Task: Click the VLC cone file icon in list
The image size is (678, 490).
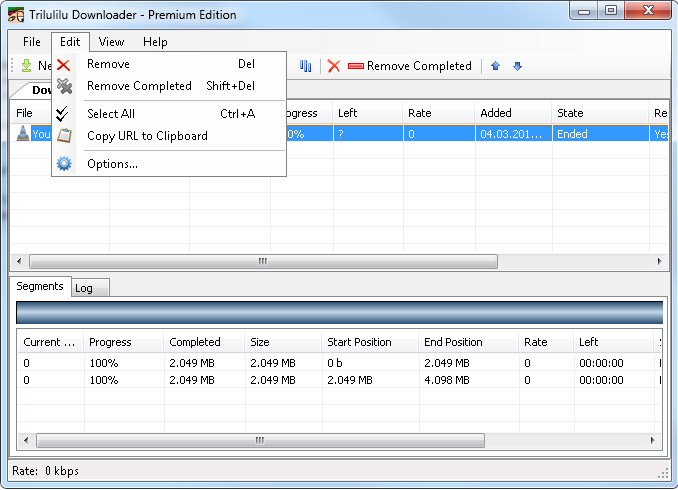Action: point(22,133)
